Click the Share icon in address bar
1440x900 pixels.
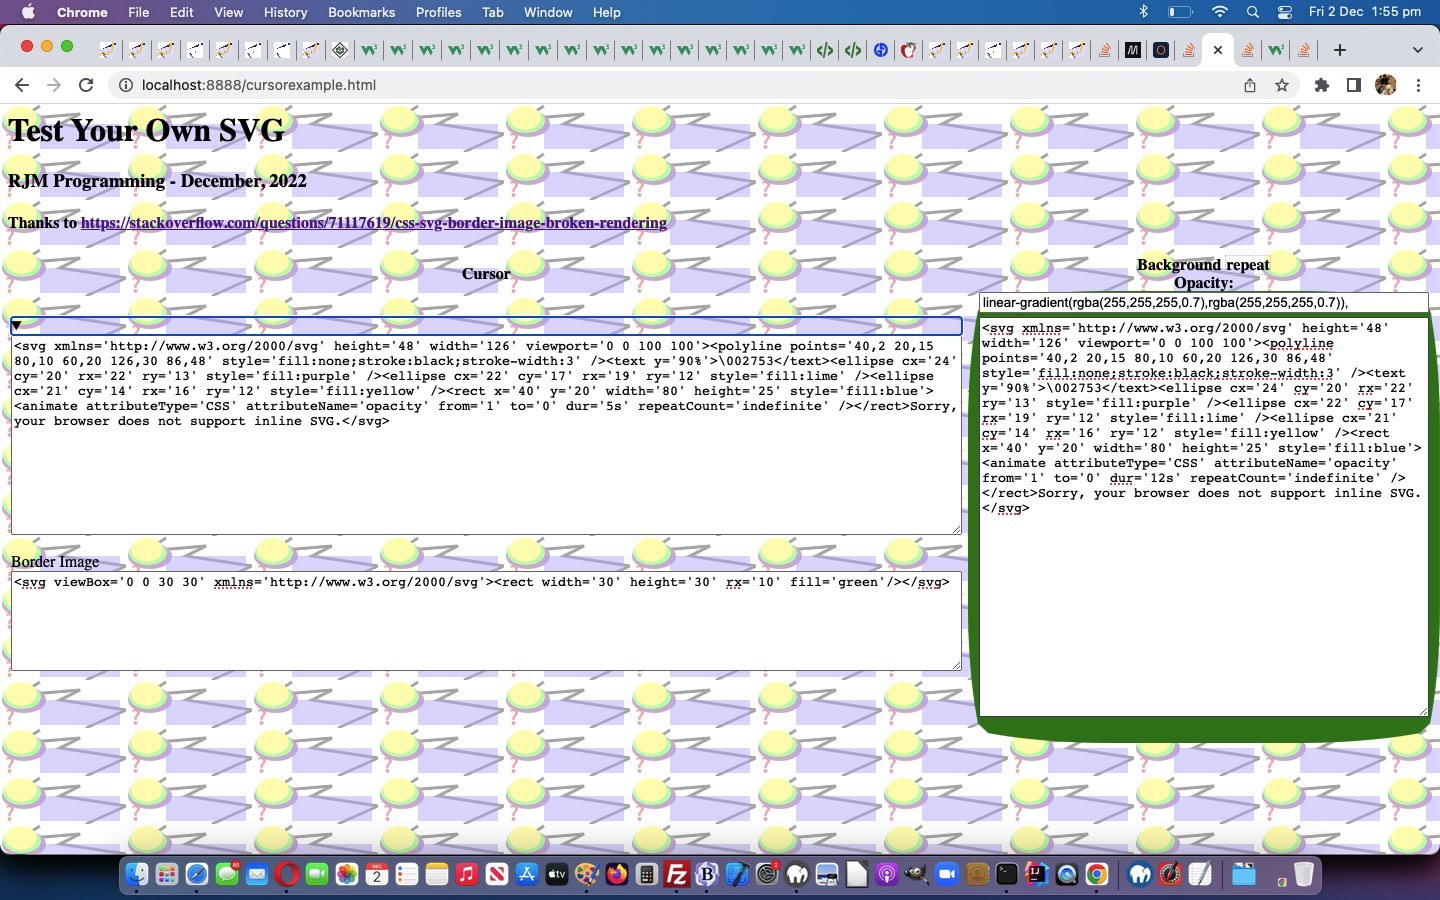pos(1250,85)
